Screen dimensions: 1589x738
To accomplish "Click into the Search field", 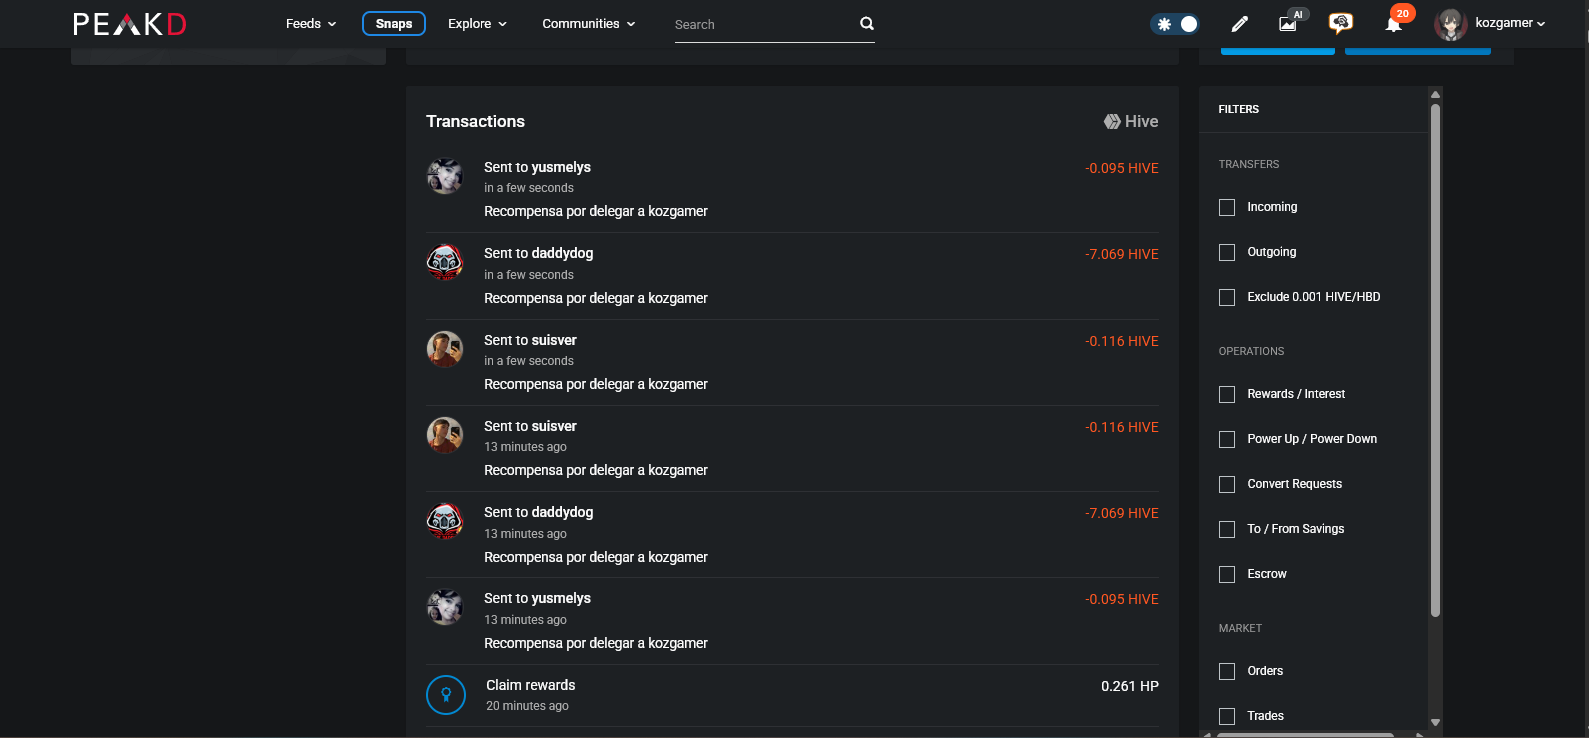I will click(x=765, y=24).
